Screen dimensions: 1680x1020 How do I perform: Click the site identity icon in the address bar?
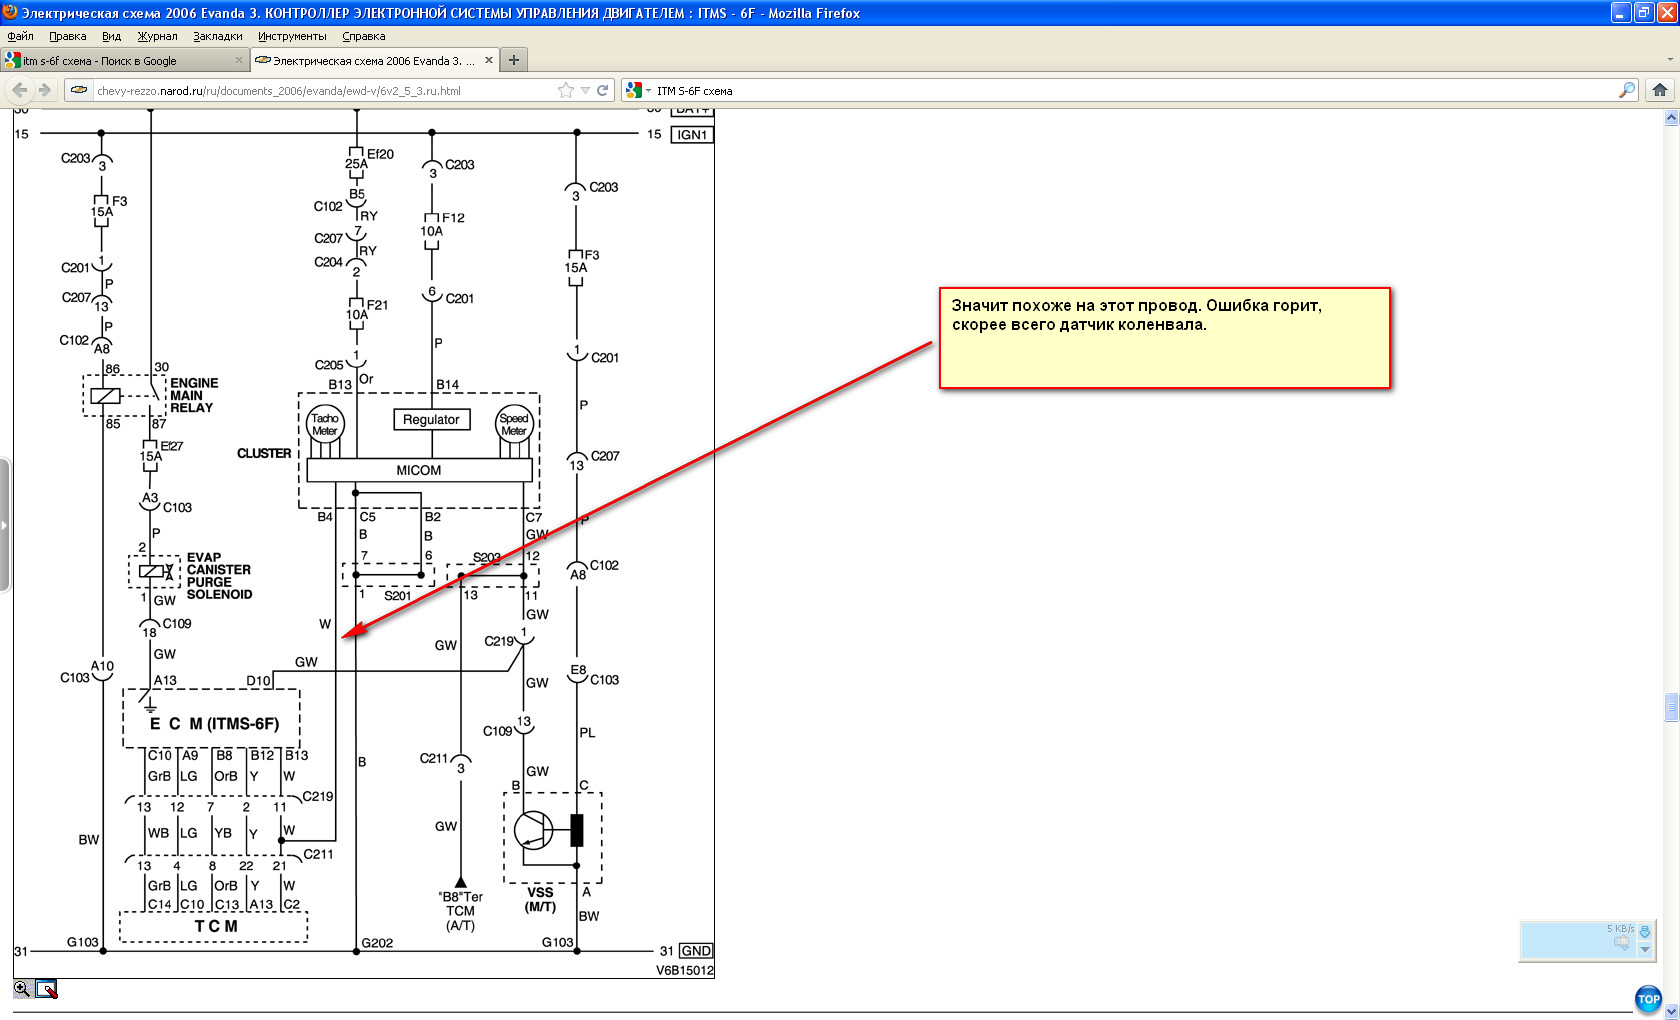pos(79,90)
